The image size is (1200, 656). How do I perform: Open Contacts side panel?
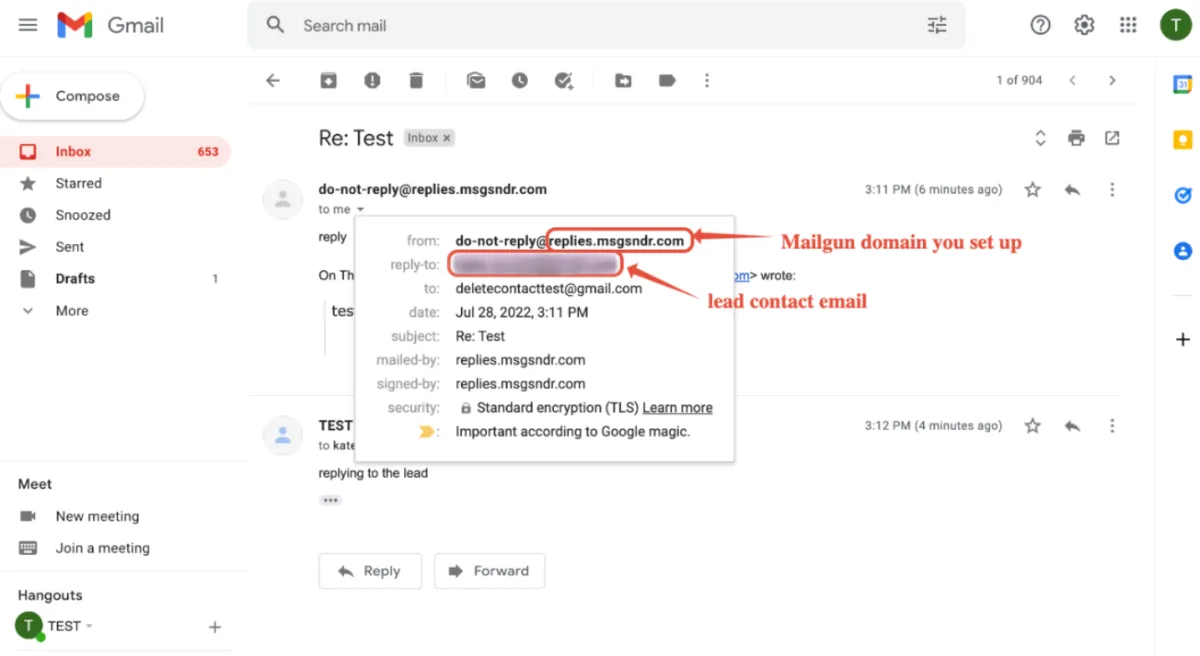(1182, 251)
